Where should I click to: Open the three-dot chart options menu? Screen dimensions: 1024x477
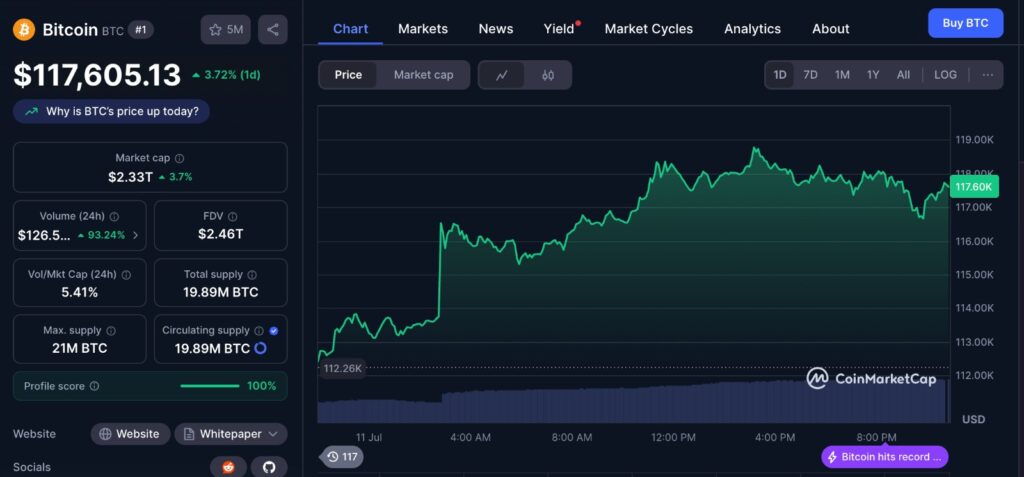pyautogui.click(x=987, y=74)
